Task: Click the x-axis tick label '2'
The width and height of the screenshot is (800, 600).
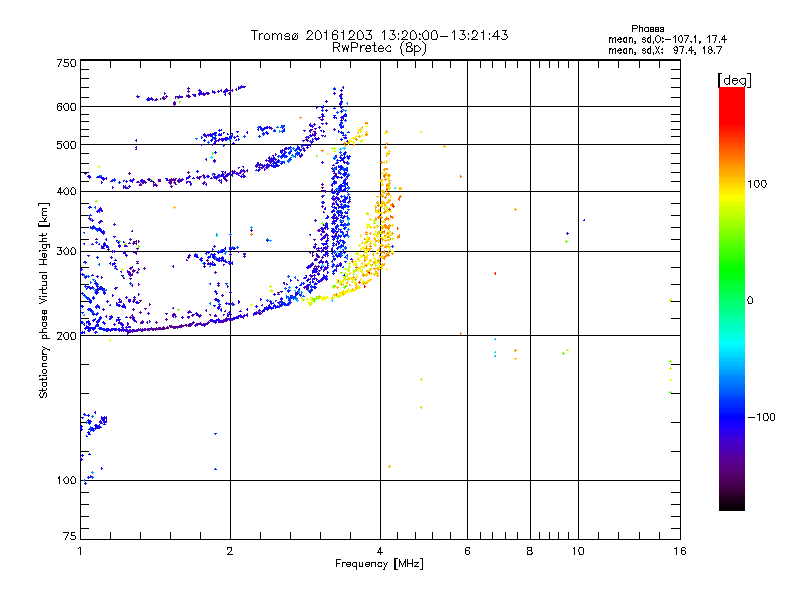Action: [230, 551]
